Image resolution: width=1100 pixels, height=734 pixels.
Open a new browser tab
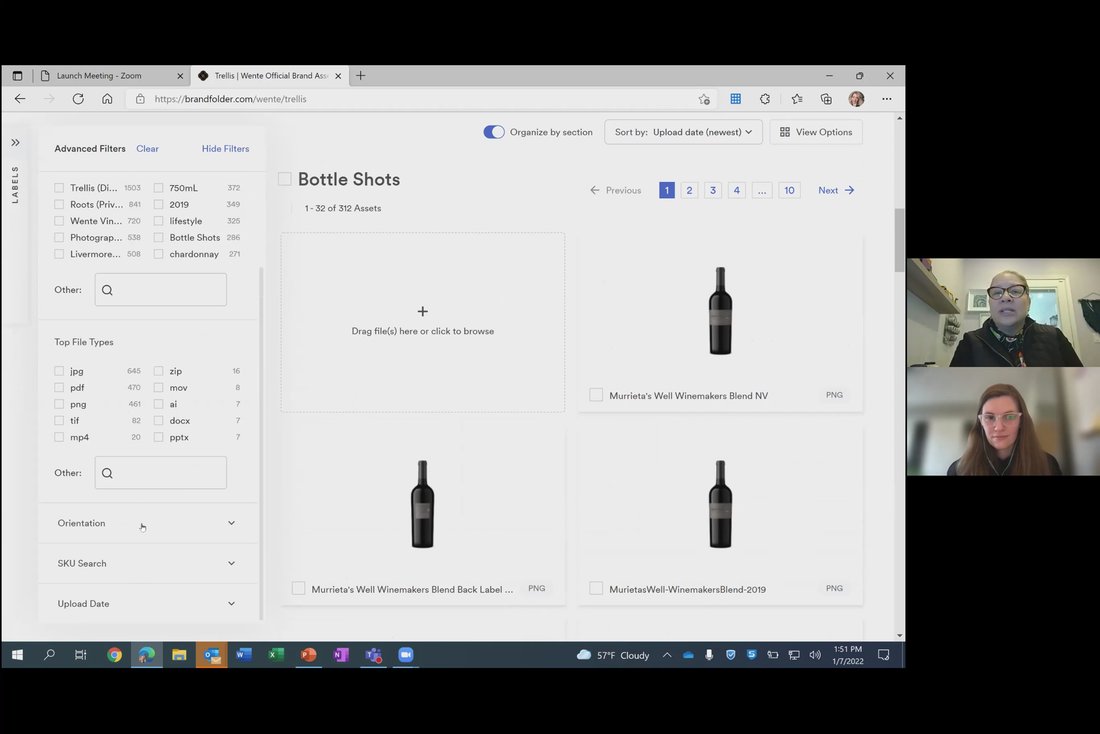point(361,75)
